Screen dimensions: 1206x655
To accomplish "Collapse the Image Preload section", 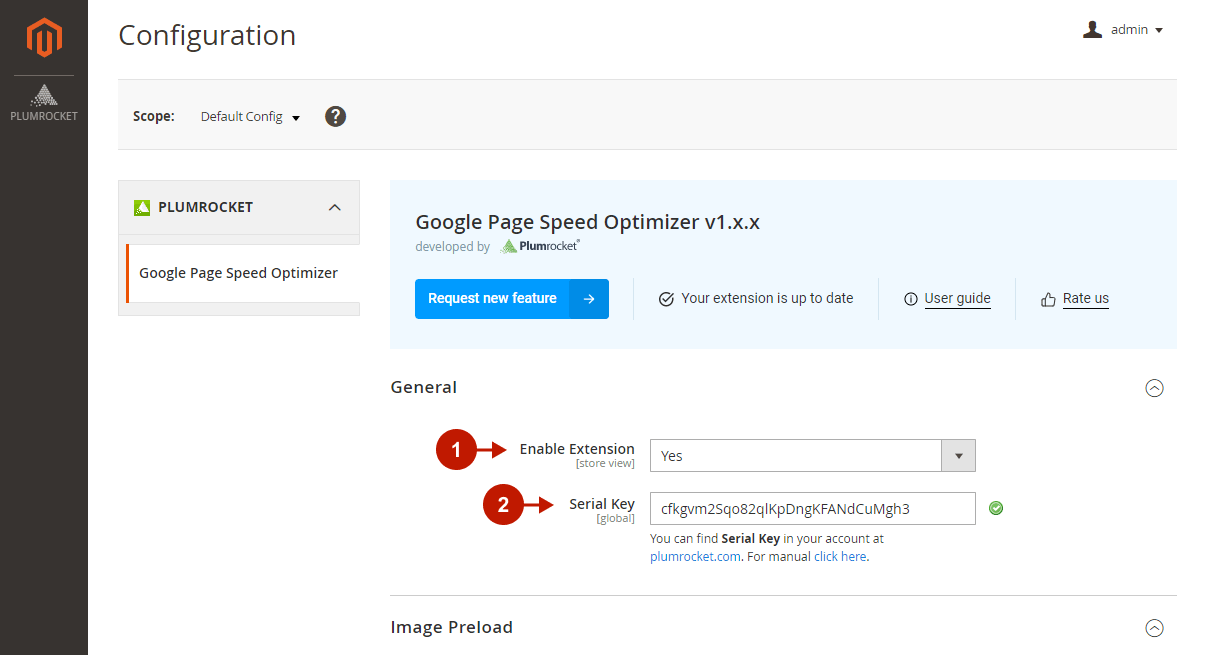I will click(x=1154, y=628).
